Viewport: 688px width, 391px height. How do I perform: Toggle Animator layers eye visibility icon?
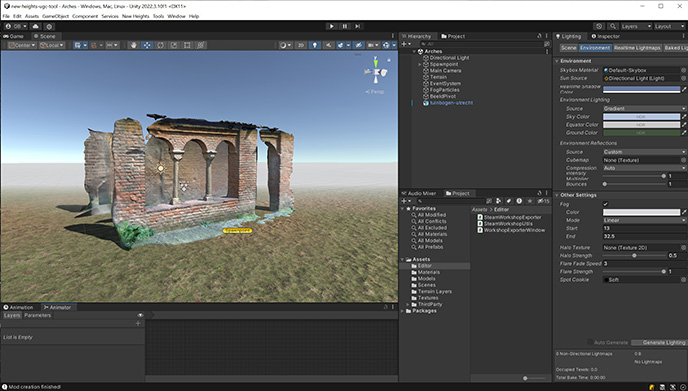pos(140,315)
